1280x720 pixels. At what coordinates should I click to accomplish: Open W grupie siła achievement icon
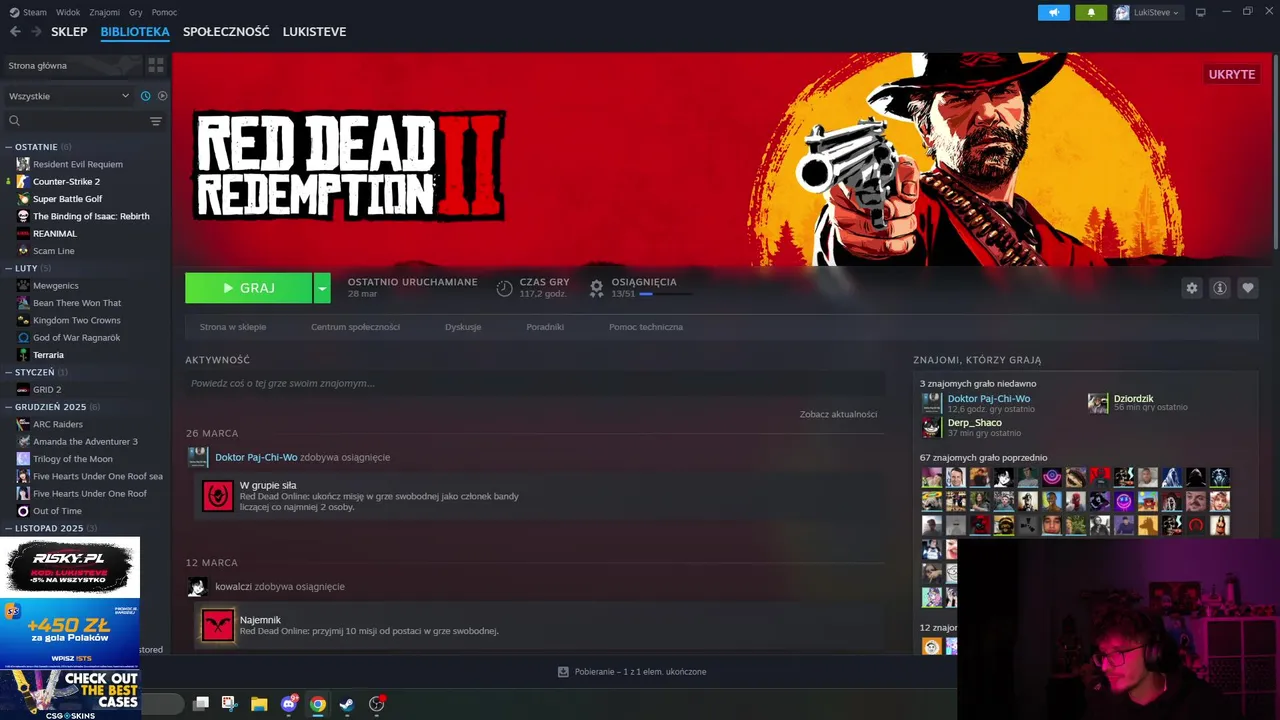pyautogui.click(x=217, y=496)
